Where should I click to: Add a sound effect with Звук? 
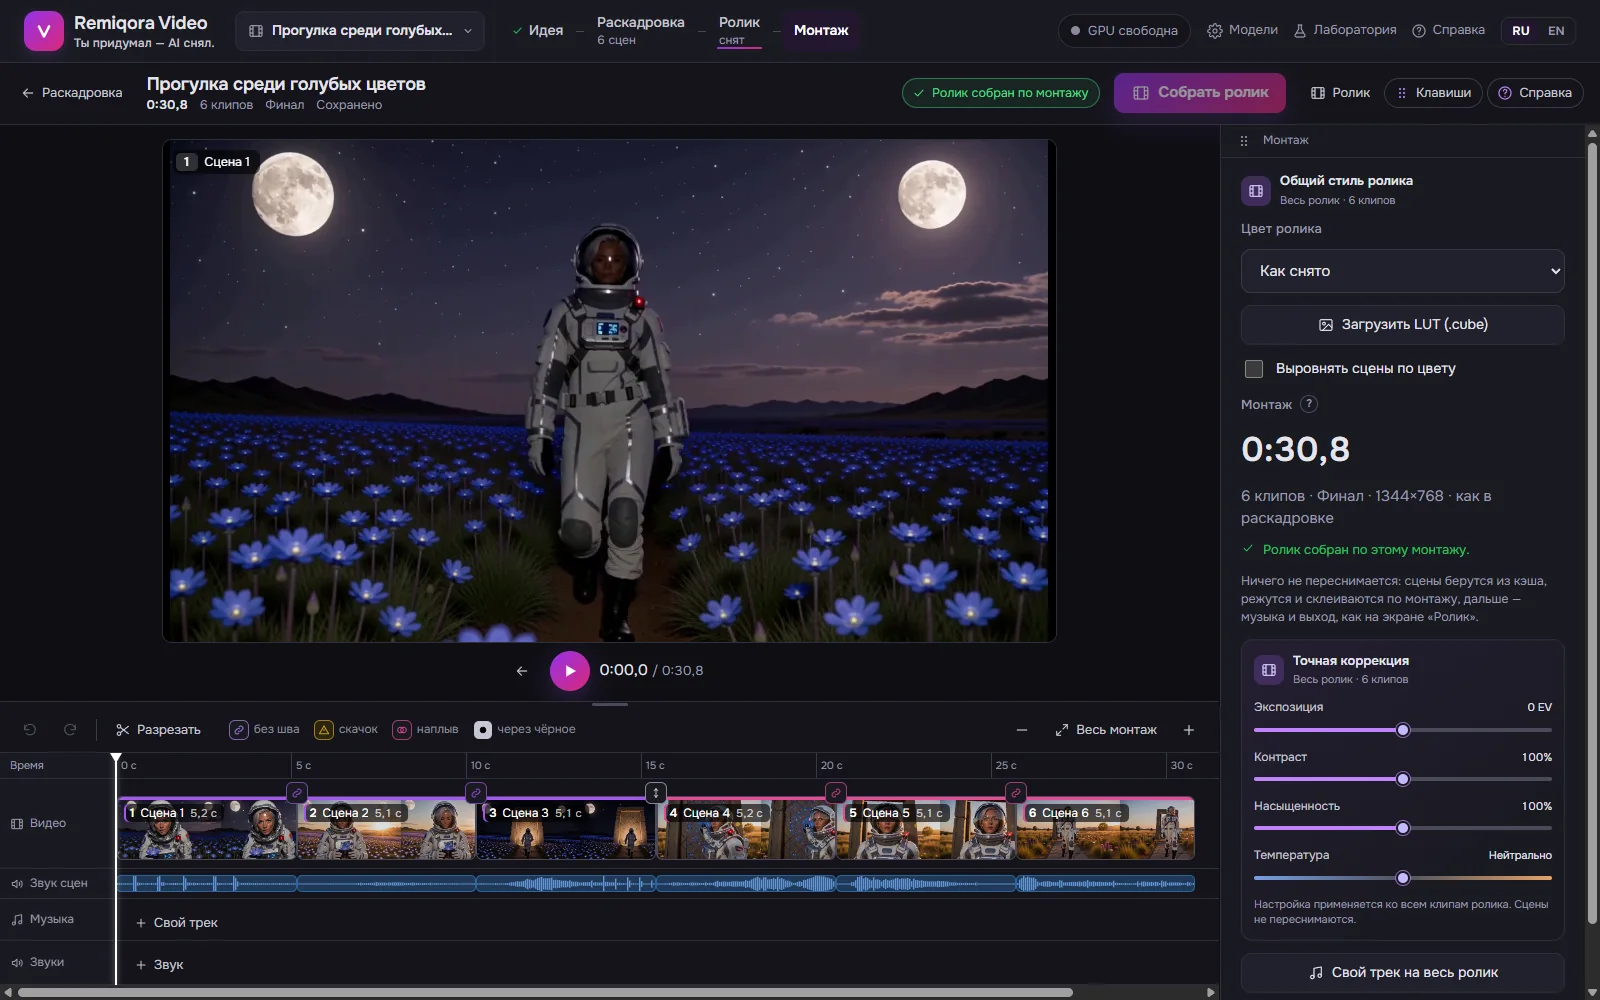tap(159, 965)
